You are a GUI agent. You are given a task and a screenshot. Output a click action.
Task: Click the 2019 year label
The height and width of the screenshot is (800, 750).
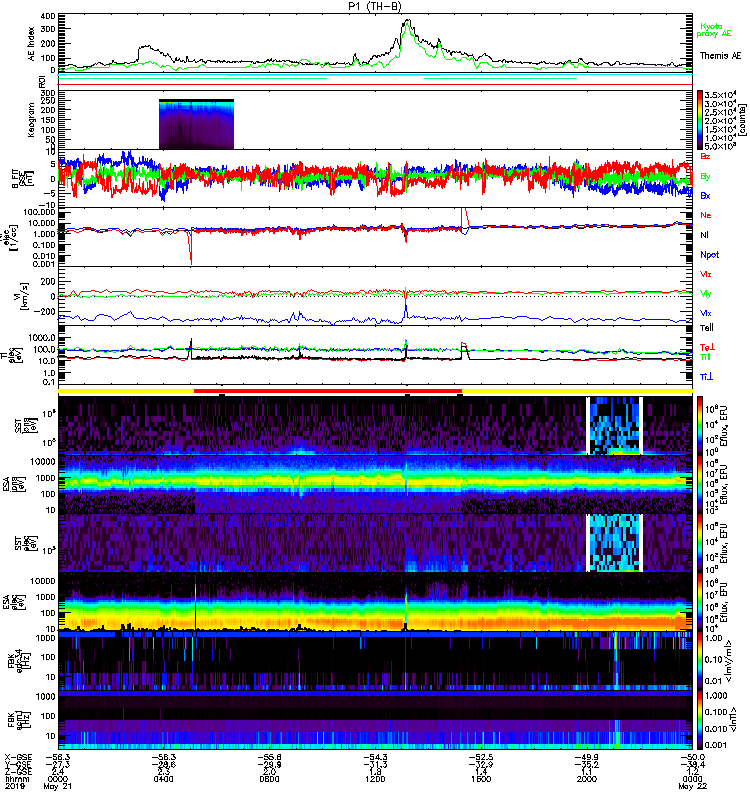point(15,787)
